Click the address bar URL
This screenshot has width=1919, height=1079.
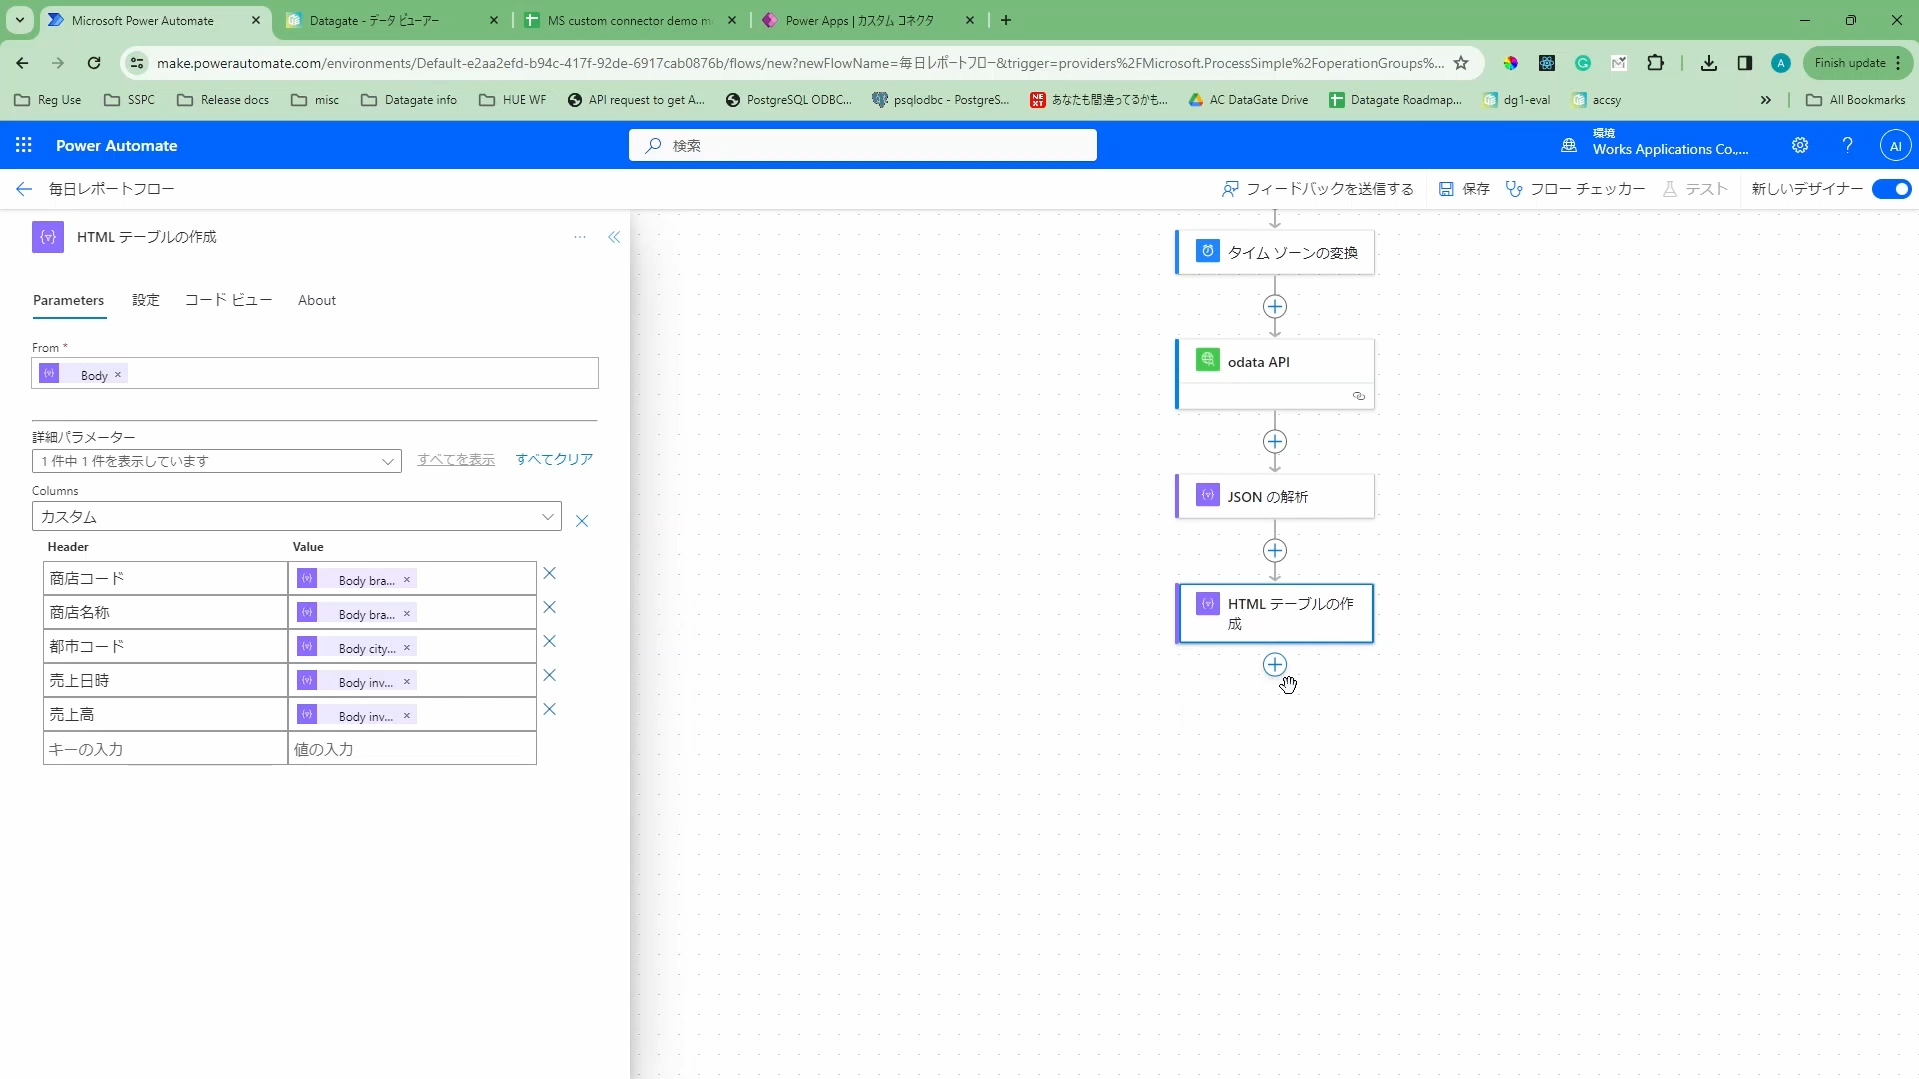point(800,63)
